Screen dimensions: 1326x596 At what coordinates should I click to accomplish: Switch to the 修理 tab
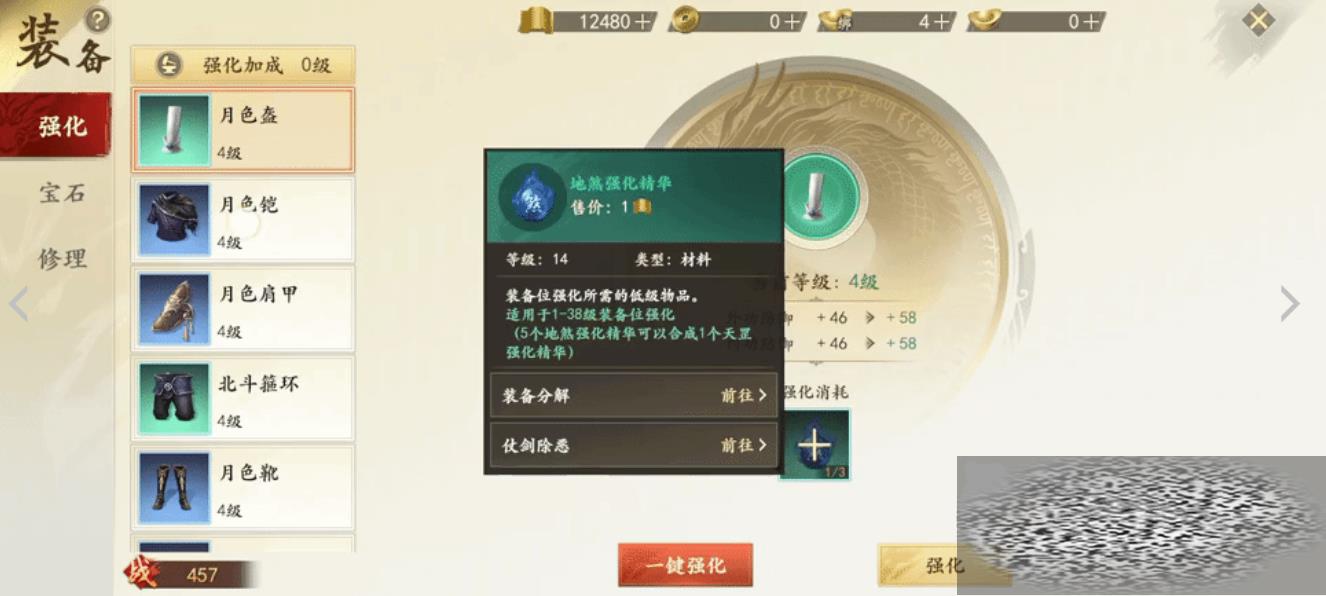click(x=62, y=258)
